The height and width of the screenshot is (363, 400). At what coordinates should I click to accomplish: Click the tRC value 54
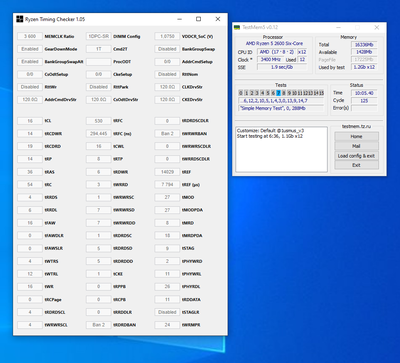pyautogui.click(x=30, y=185)
